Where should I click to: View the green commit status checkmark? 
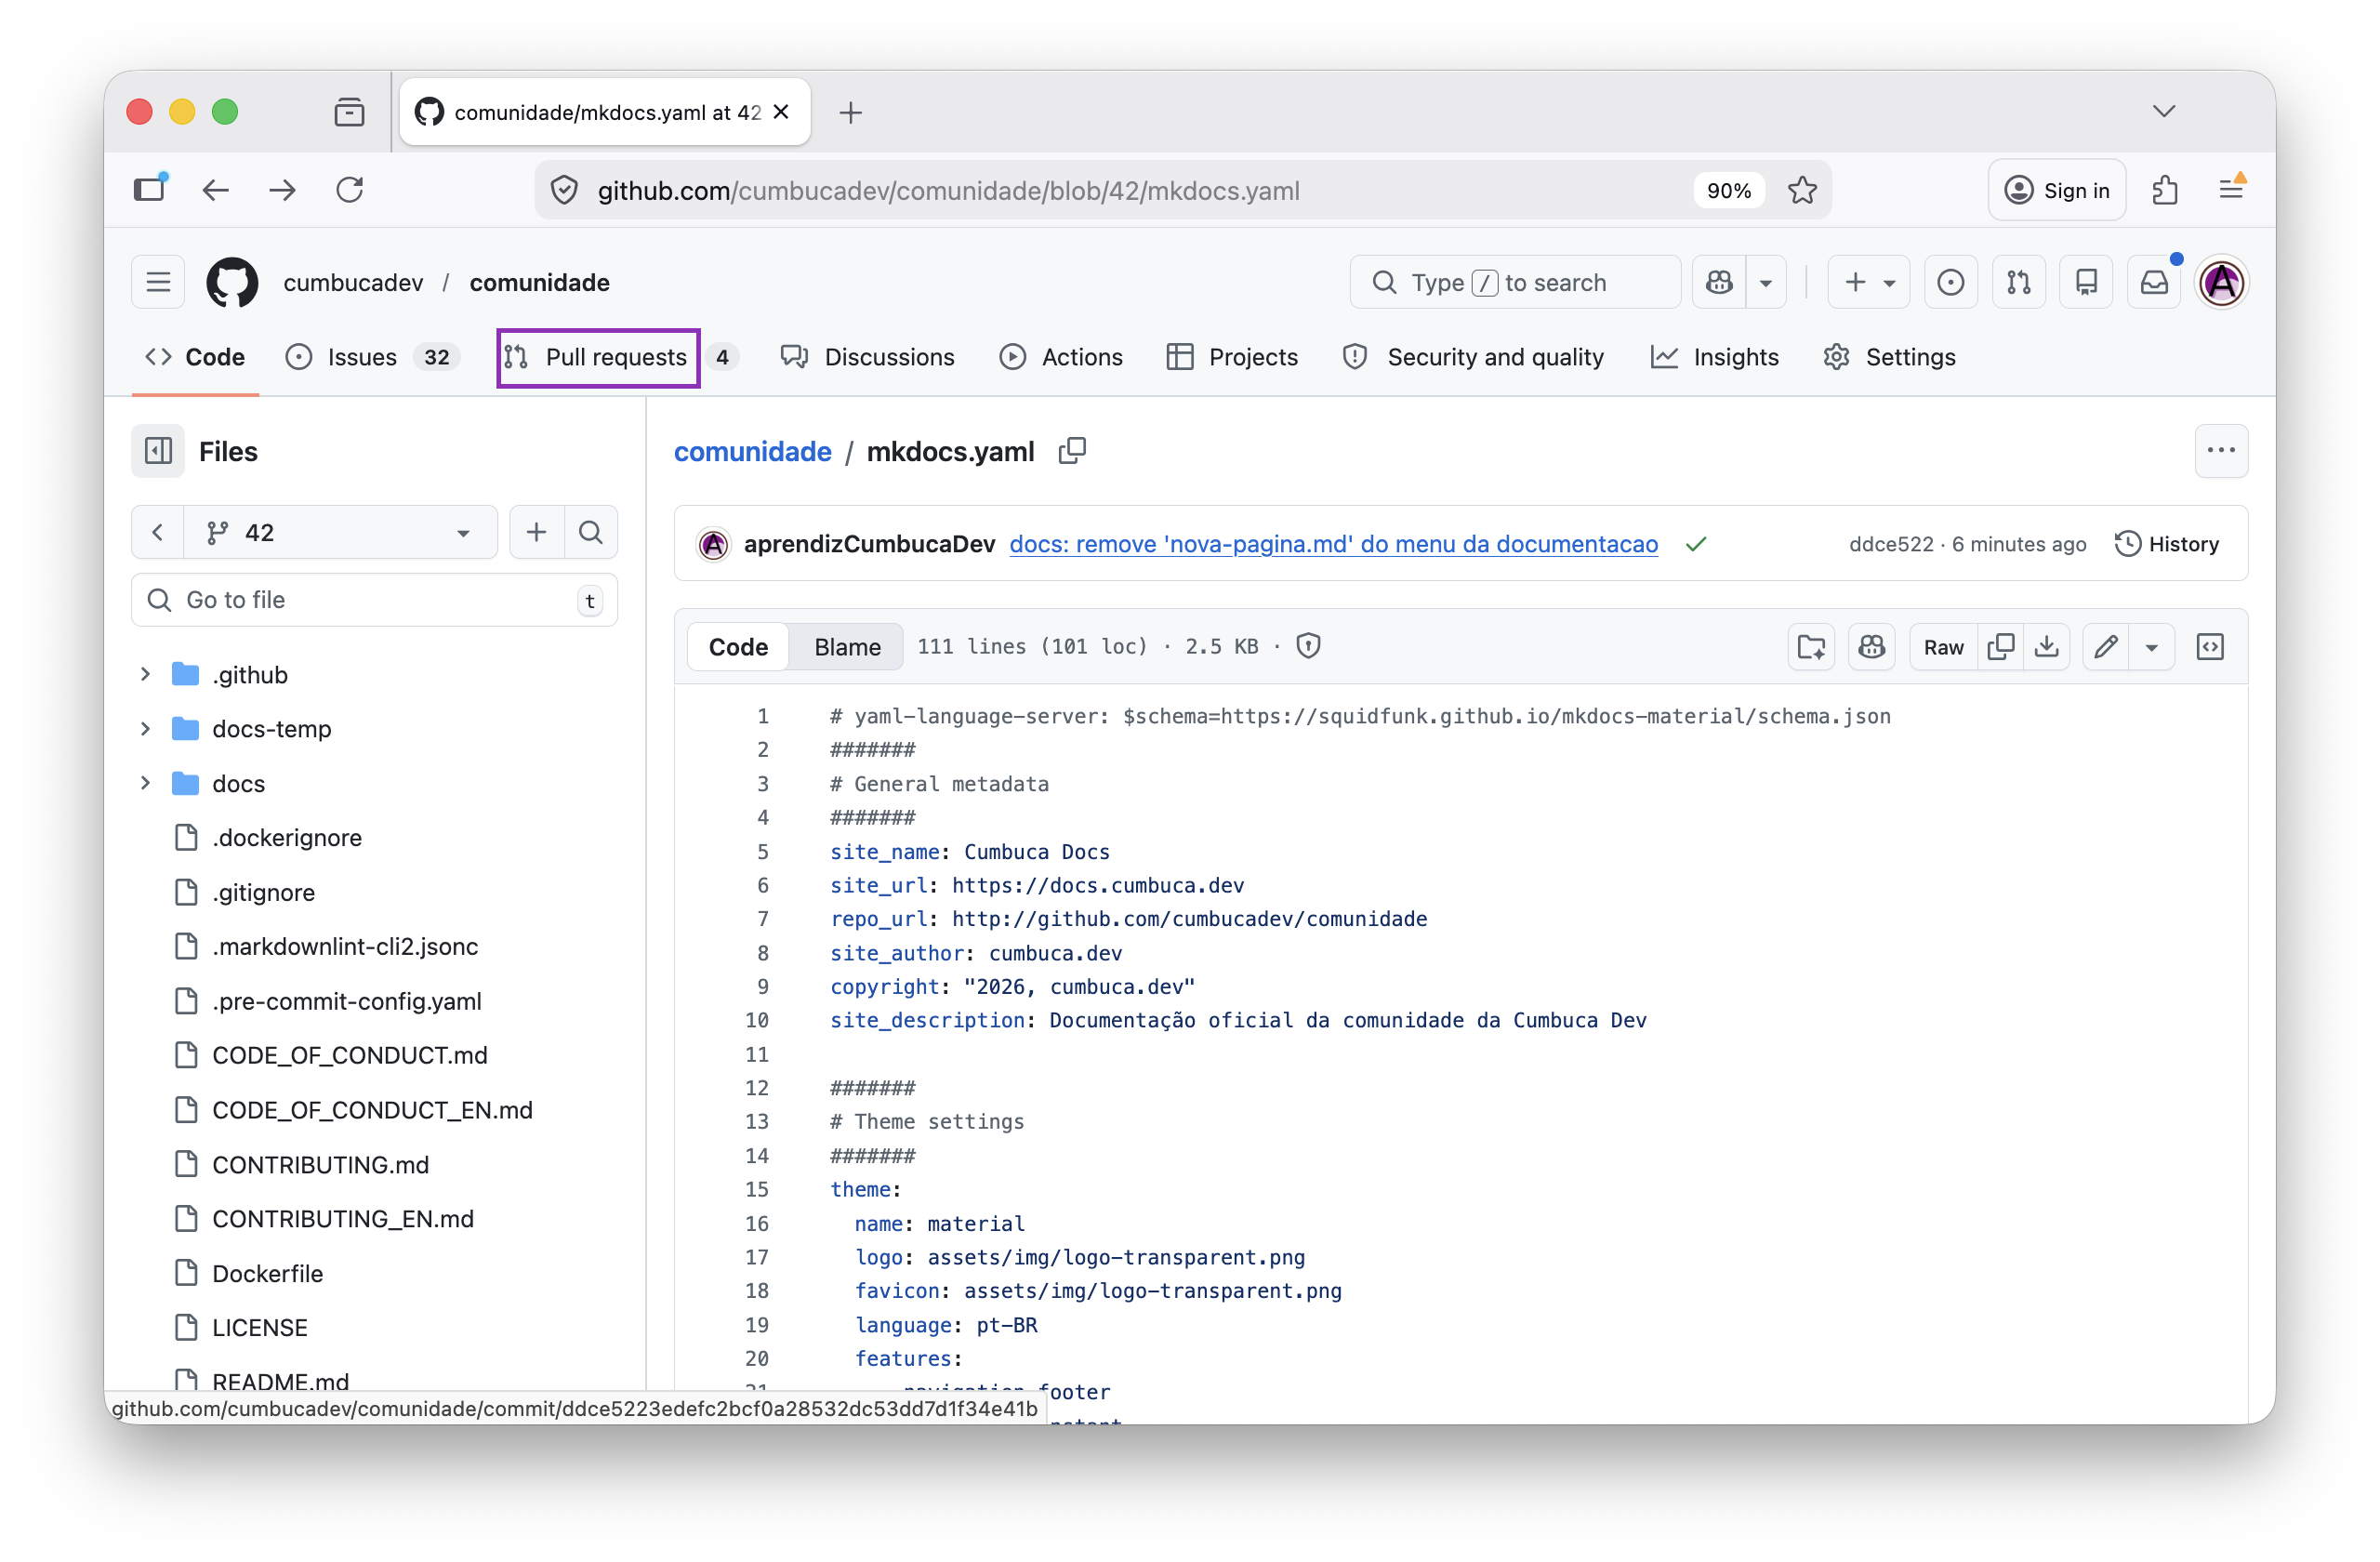click(x=1696, y=544)
